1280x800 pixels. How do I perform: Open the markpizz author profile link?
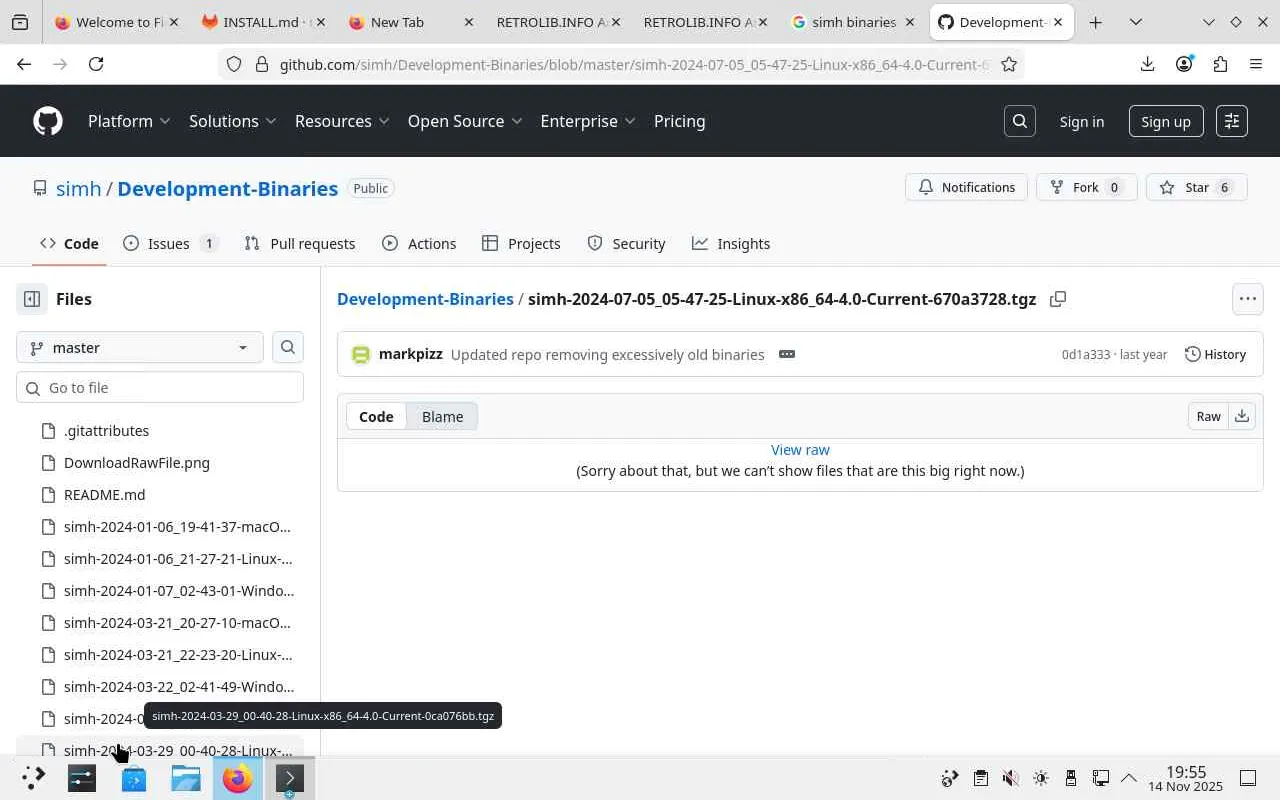point(410,354)
